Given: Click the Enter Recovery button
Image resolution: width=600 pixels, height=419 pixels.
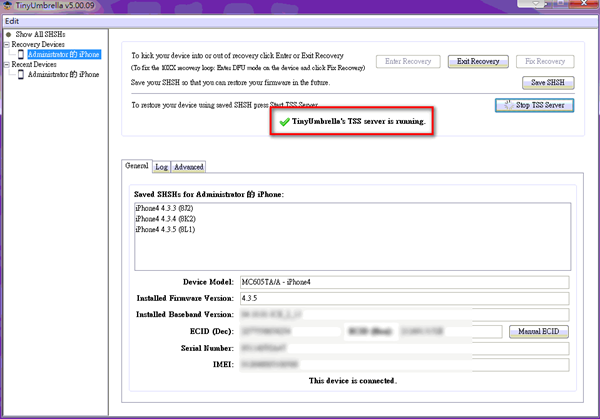Looking at the screenshot, I should click(408, 61).
